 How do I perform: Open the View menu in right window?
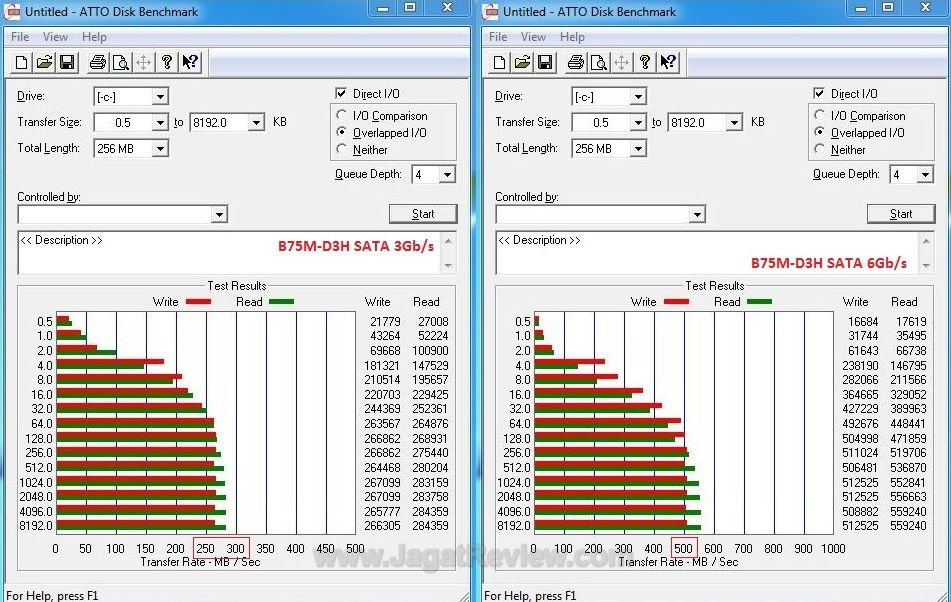pos(533,37)
